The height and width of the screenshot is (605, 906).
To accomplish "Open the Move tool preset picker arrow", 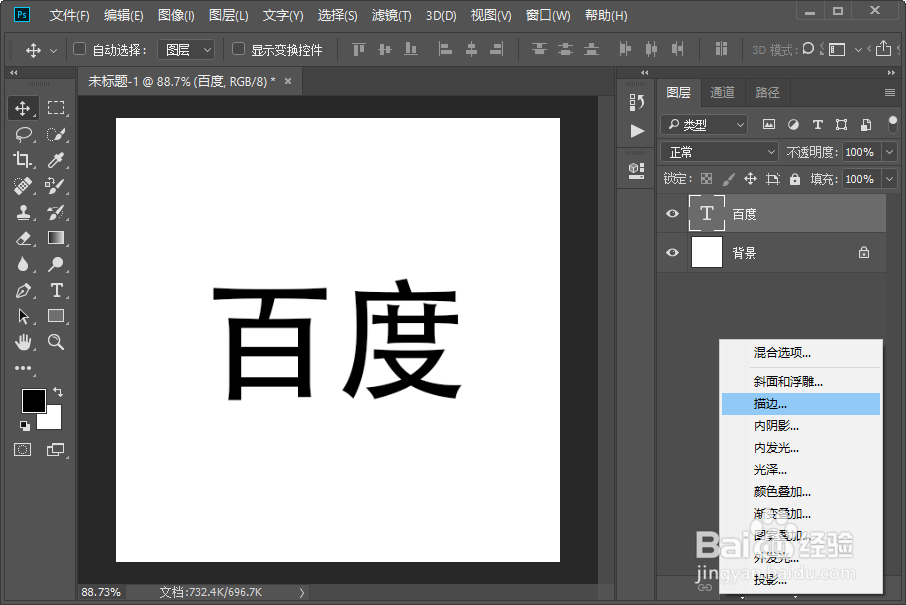I will point(53,51).
